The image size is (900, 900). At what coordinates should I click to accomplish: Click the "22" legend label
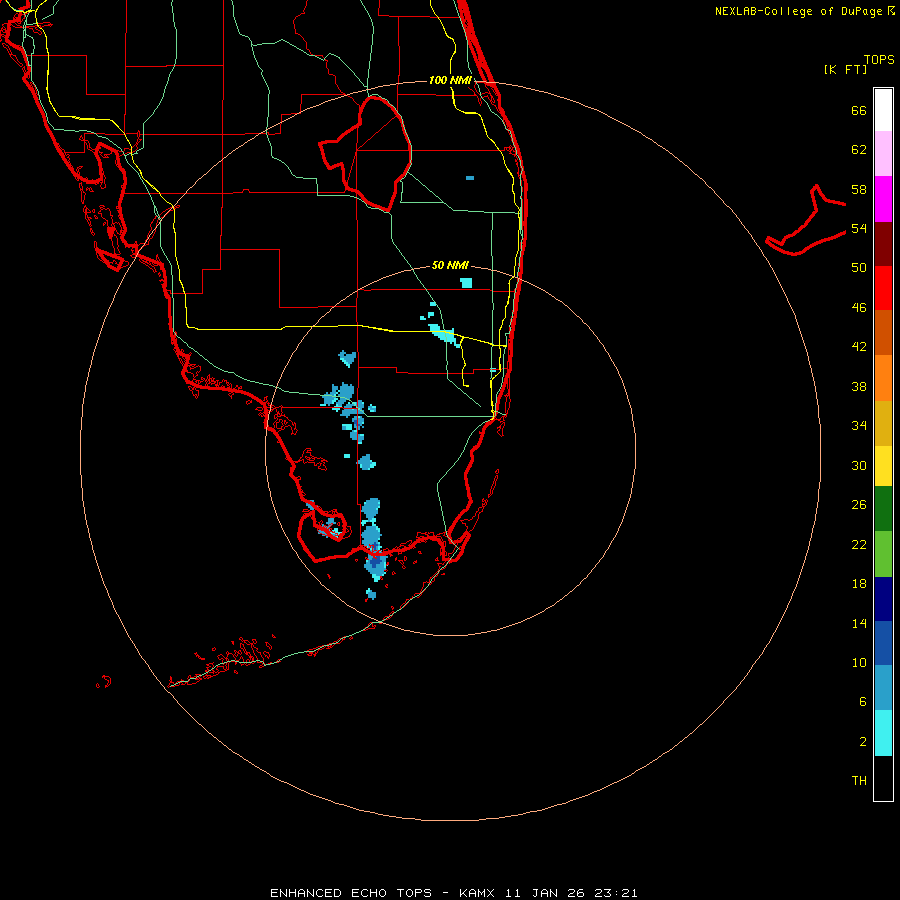click(x=859, y=545)
